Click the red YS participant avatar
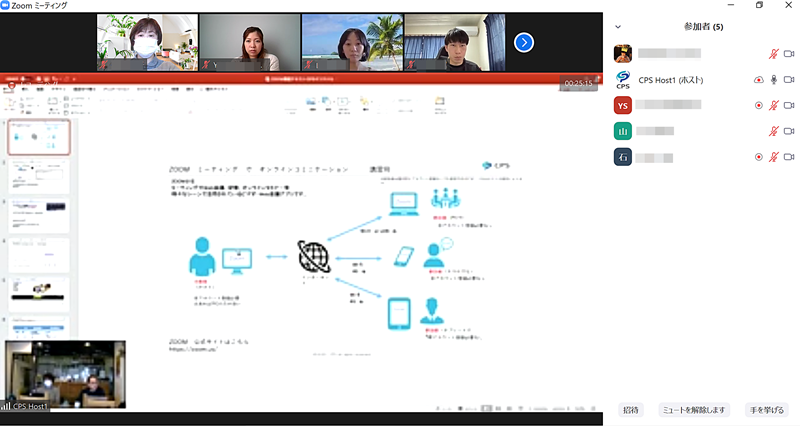 (623, 106)
